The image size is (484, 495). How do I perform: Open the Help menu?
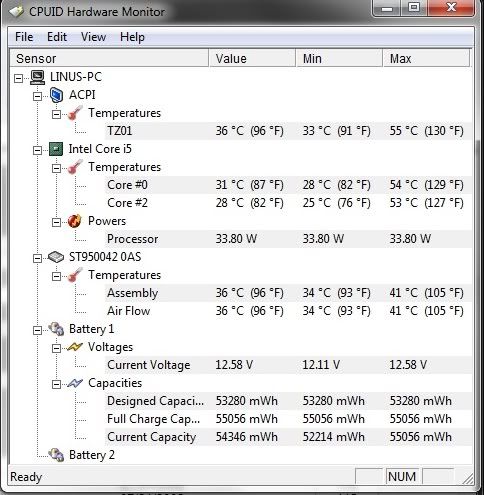click(x=132, y=37)
